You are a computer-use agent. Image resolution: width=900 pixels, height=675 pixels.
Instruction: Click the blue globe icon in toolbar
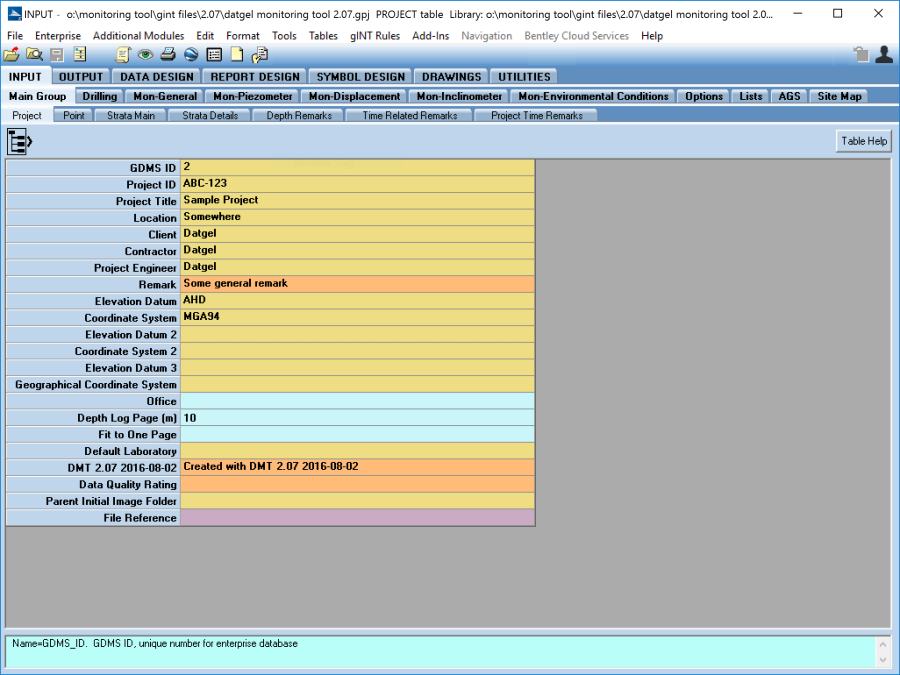(190, 55)
